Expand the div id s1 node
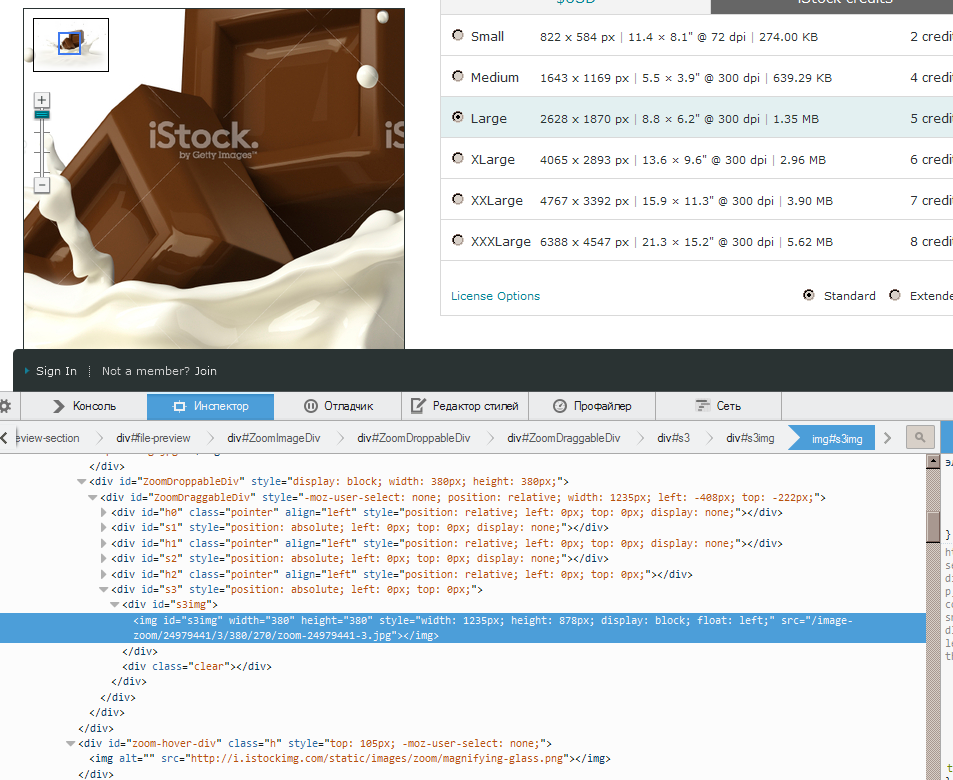The image size is (953, 780). 103,528
